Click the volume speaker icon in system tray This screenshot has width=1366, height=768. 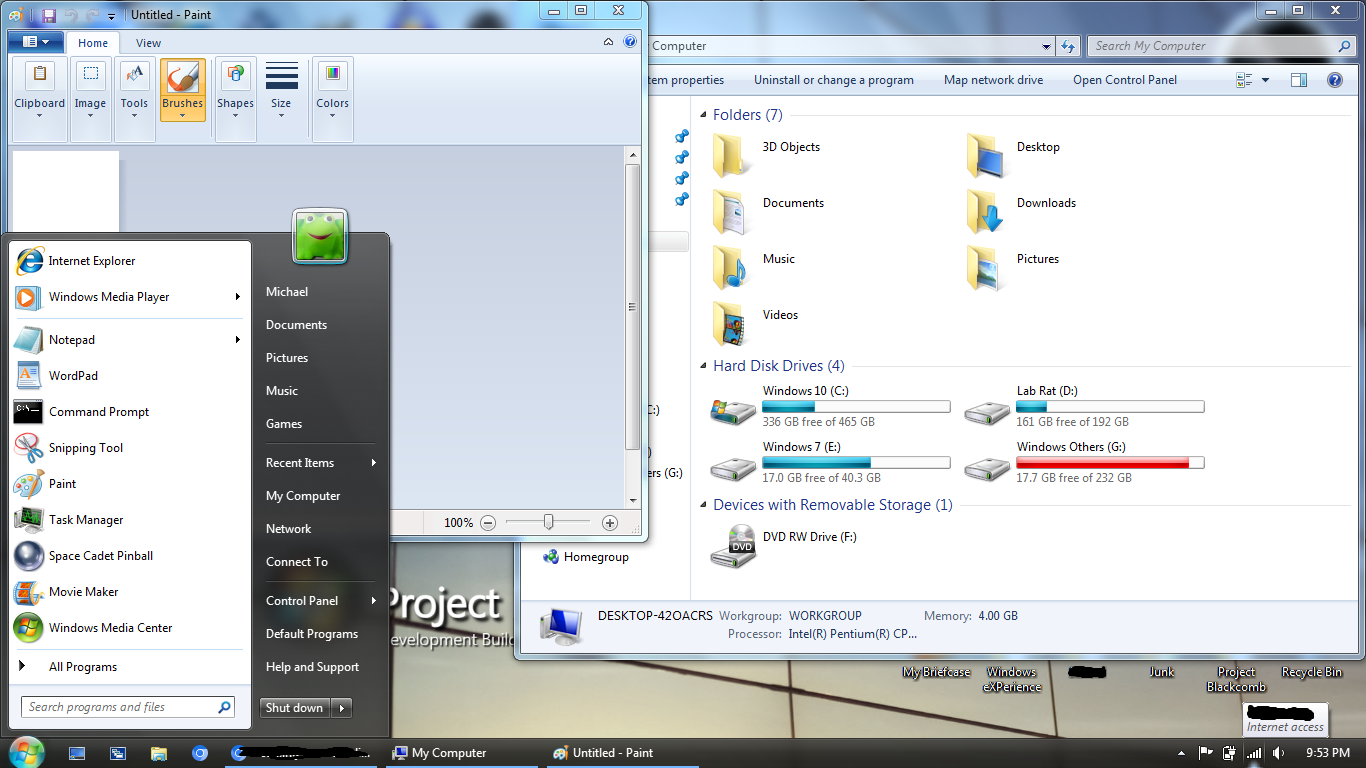1279,753
